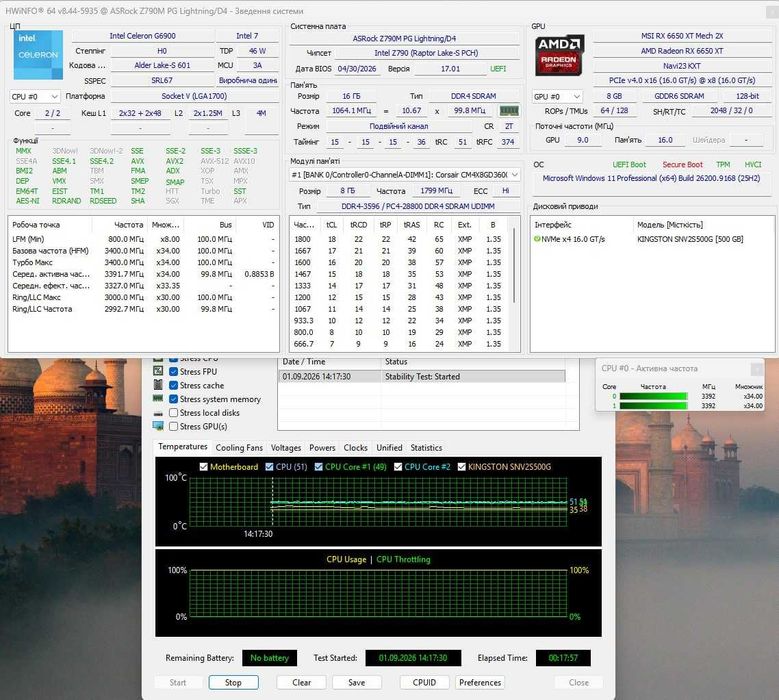Click the DDR4-3596 / PC4-28800 module type field
This screenshot has height=700, width=779.
(x=417, y=206)
